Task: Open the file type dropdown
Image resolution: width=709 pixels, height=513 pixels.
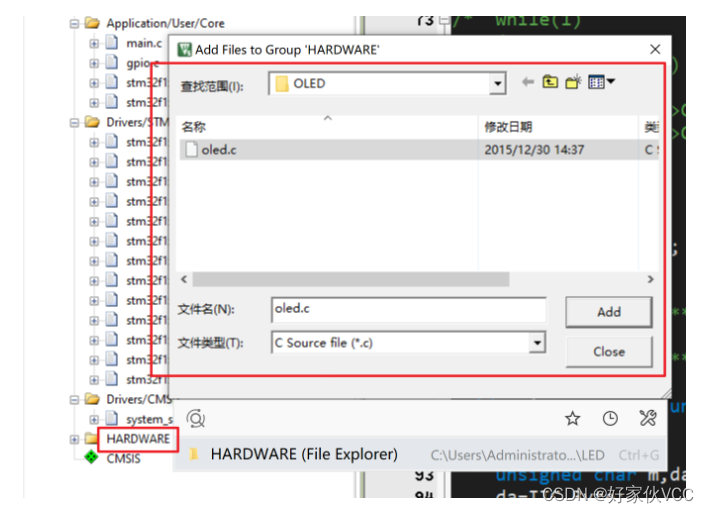Action: [x=537, y=343]
